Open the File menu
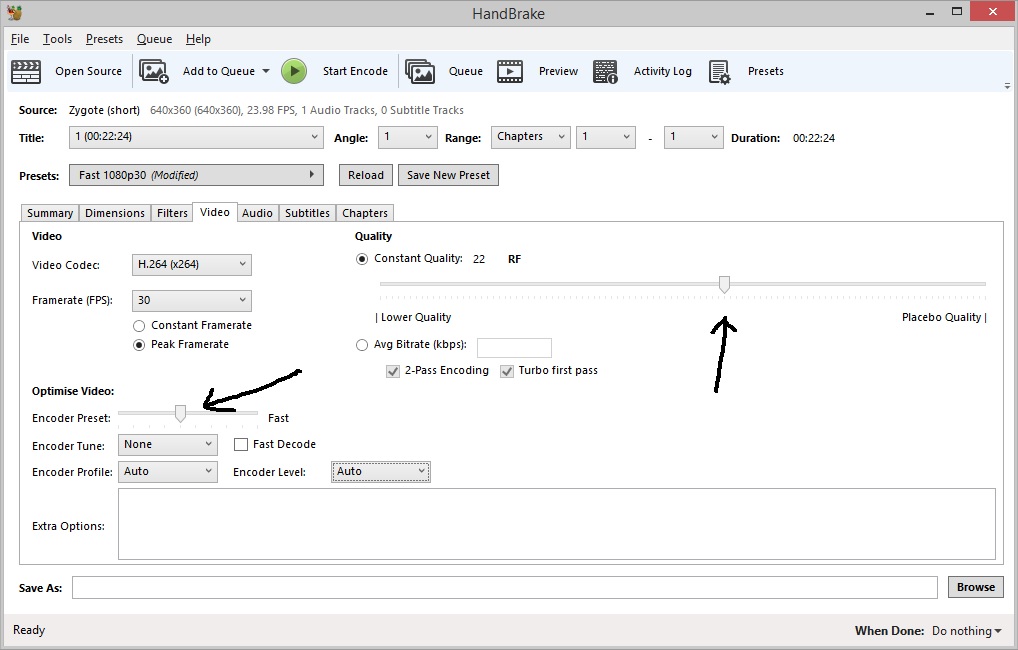This screenshot has width=1018, height=650. pyautogui.click(x=20, y=39)
